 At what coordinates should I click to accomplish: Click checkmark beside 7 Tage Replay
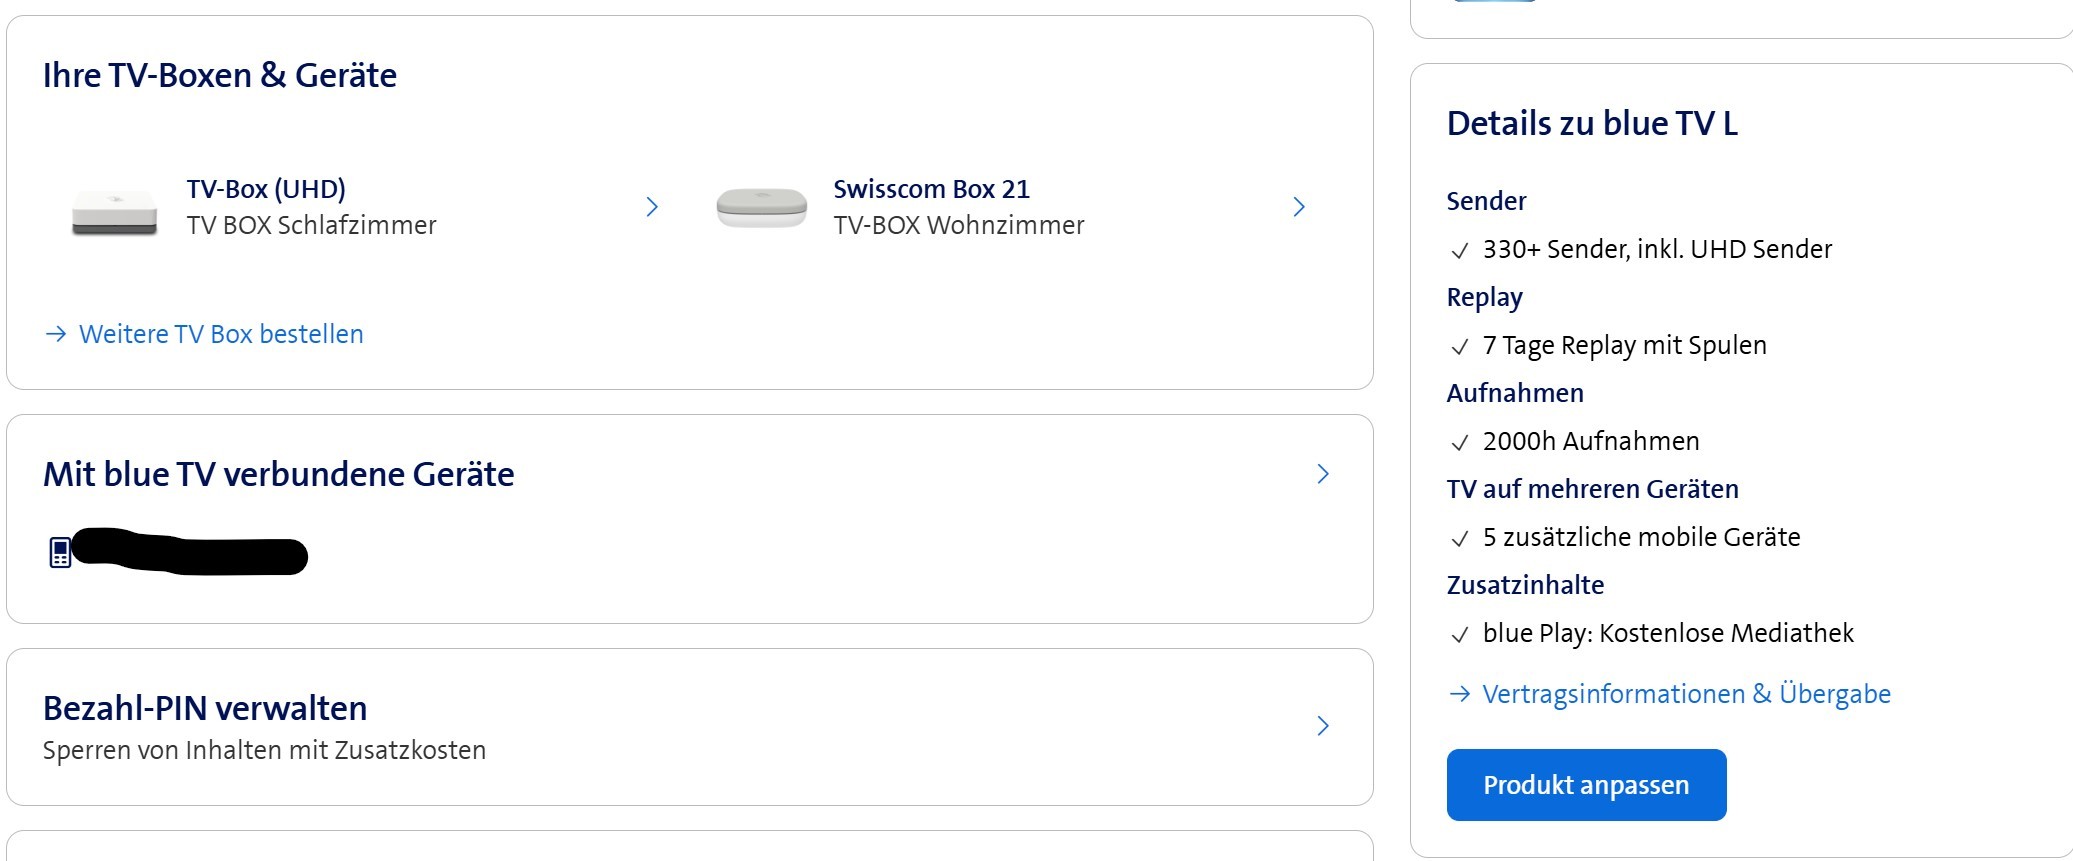pyautogui.click(x=1460, y=347)
